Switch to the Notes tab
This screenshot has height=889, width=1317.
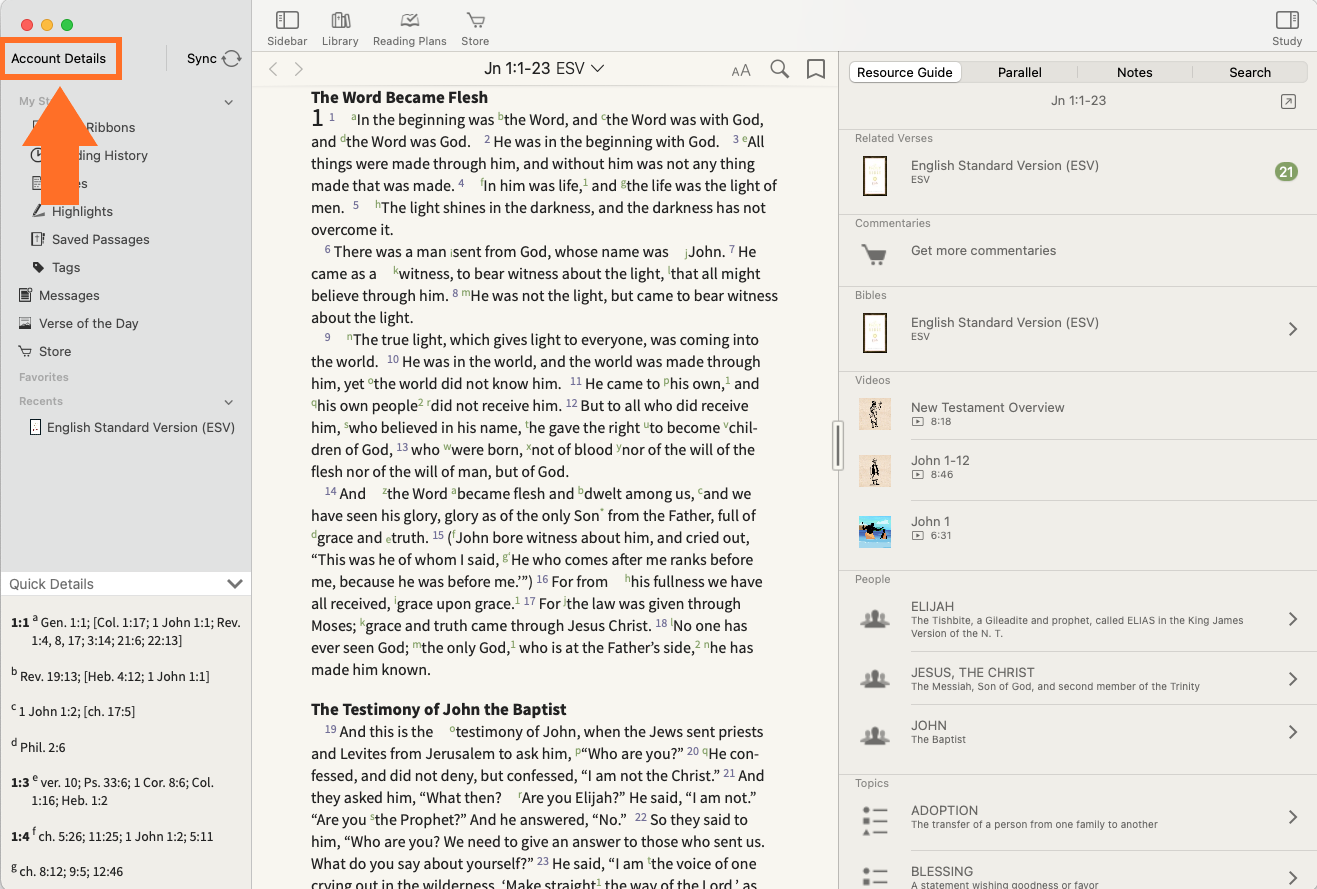point(1134,72)
